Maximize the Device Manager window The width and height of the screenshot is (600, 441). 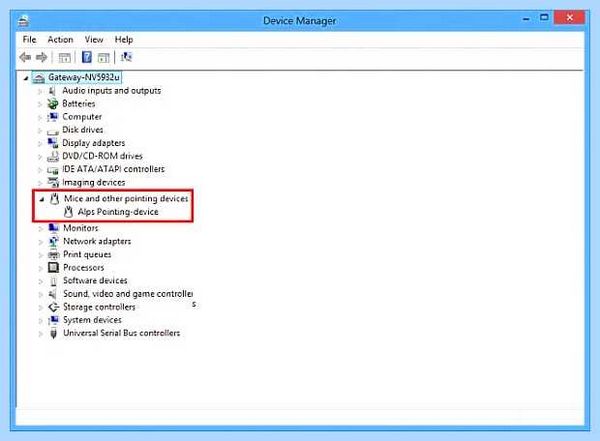[544, 18]
